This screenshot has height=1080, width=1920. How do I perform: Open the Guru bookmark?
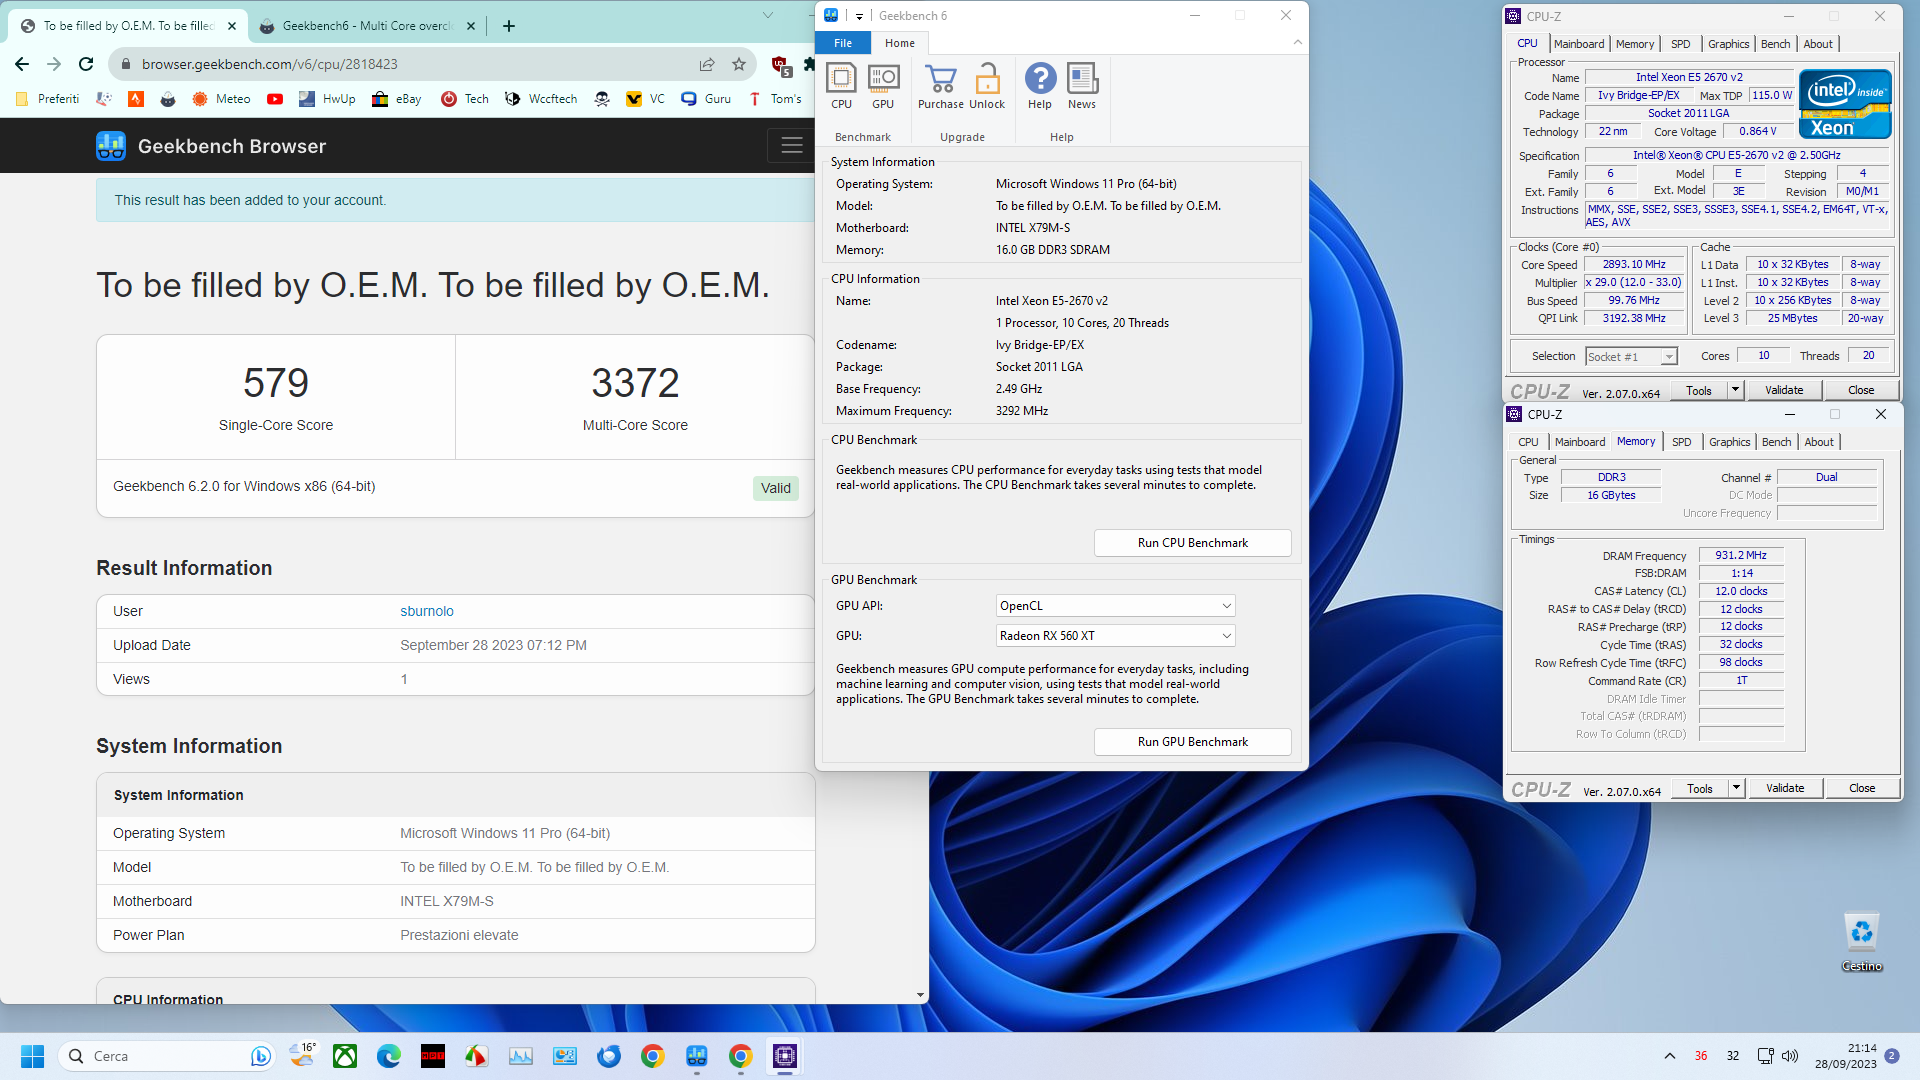pos(706,99)
